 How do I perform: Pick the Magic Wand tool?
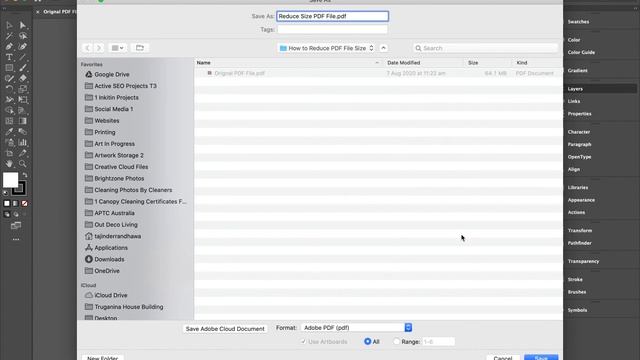click(x=9, y=36)
